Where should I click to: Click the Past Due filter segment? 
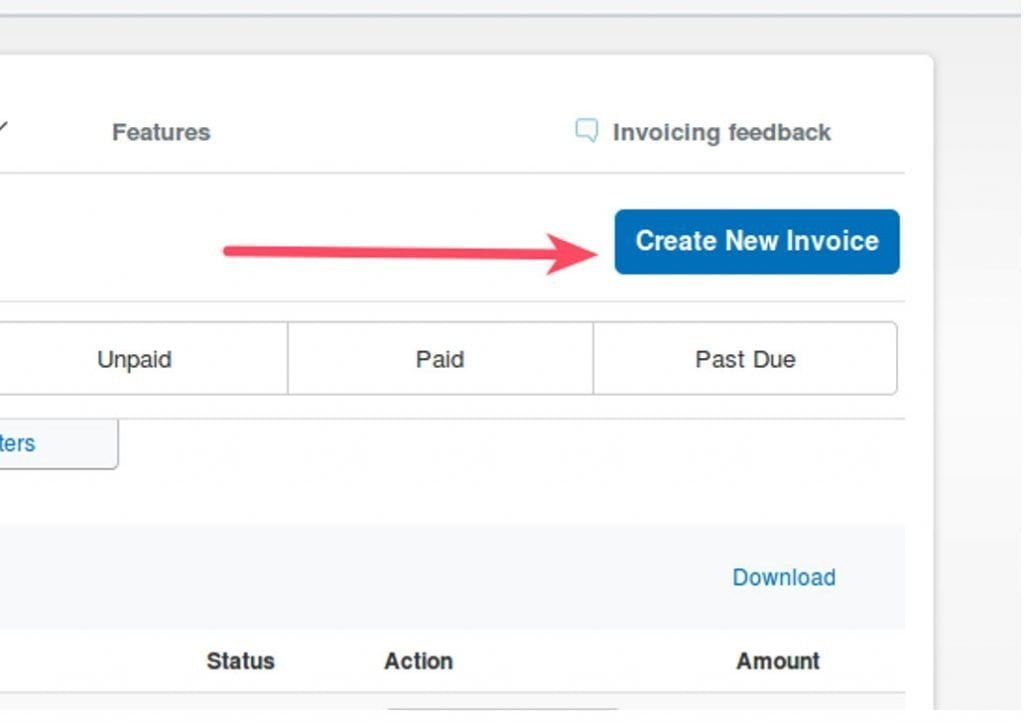745,359
